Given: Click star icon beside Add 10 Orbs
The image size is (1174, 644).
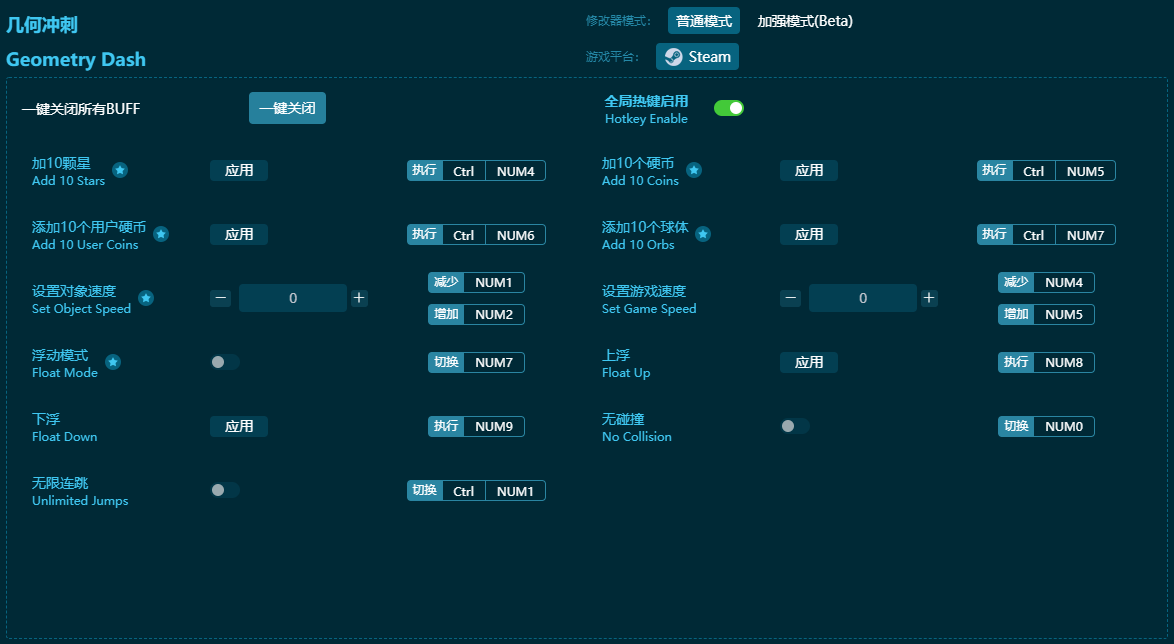Looking at the screenshot, I should (x=703, y=234).
